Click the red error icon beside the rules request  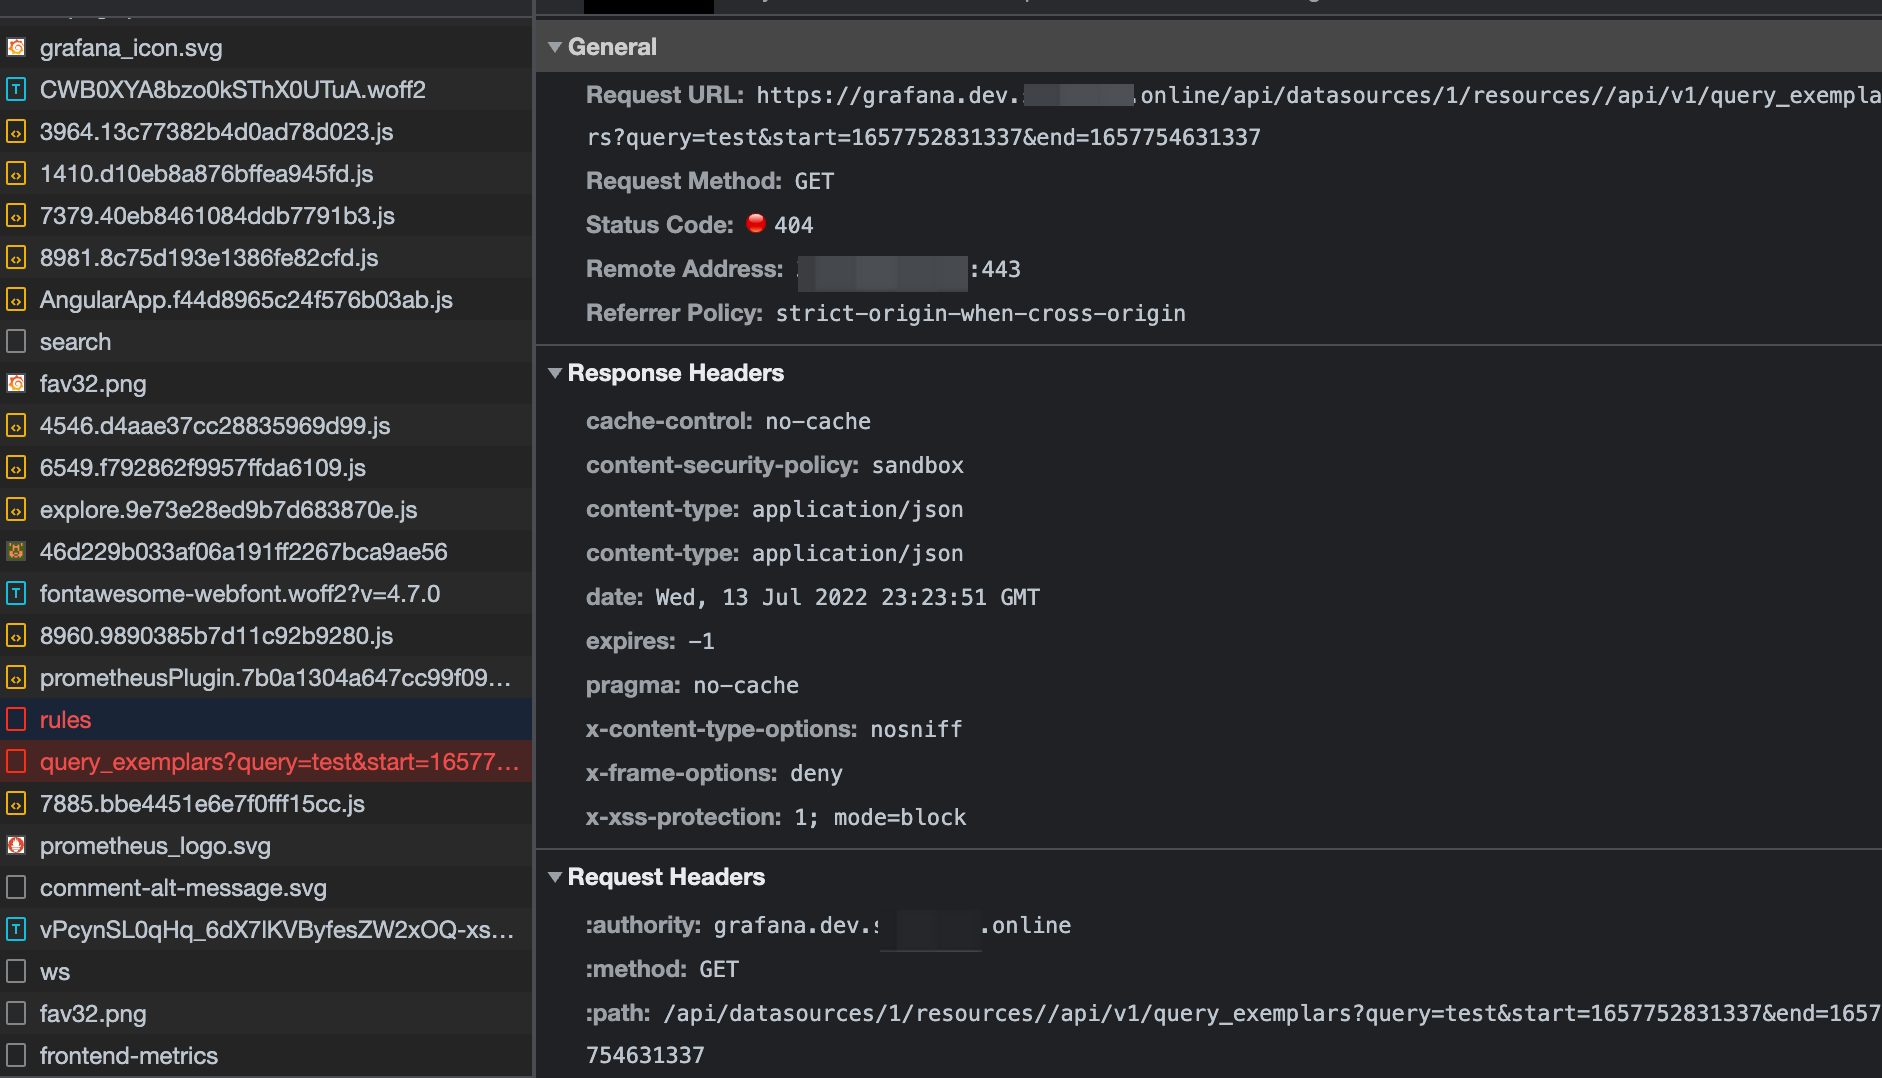[15, 719]
